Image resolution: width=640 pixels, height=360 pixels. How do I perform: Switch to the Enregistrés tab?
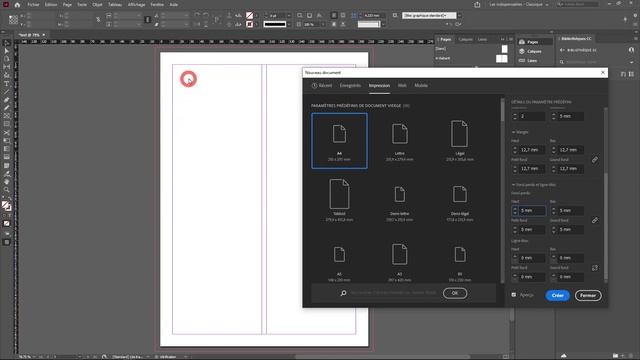pos(350,86)
